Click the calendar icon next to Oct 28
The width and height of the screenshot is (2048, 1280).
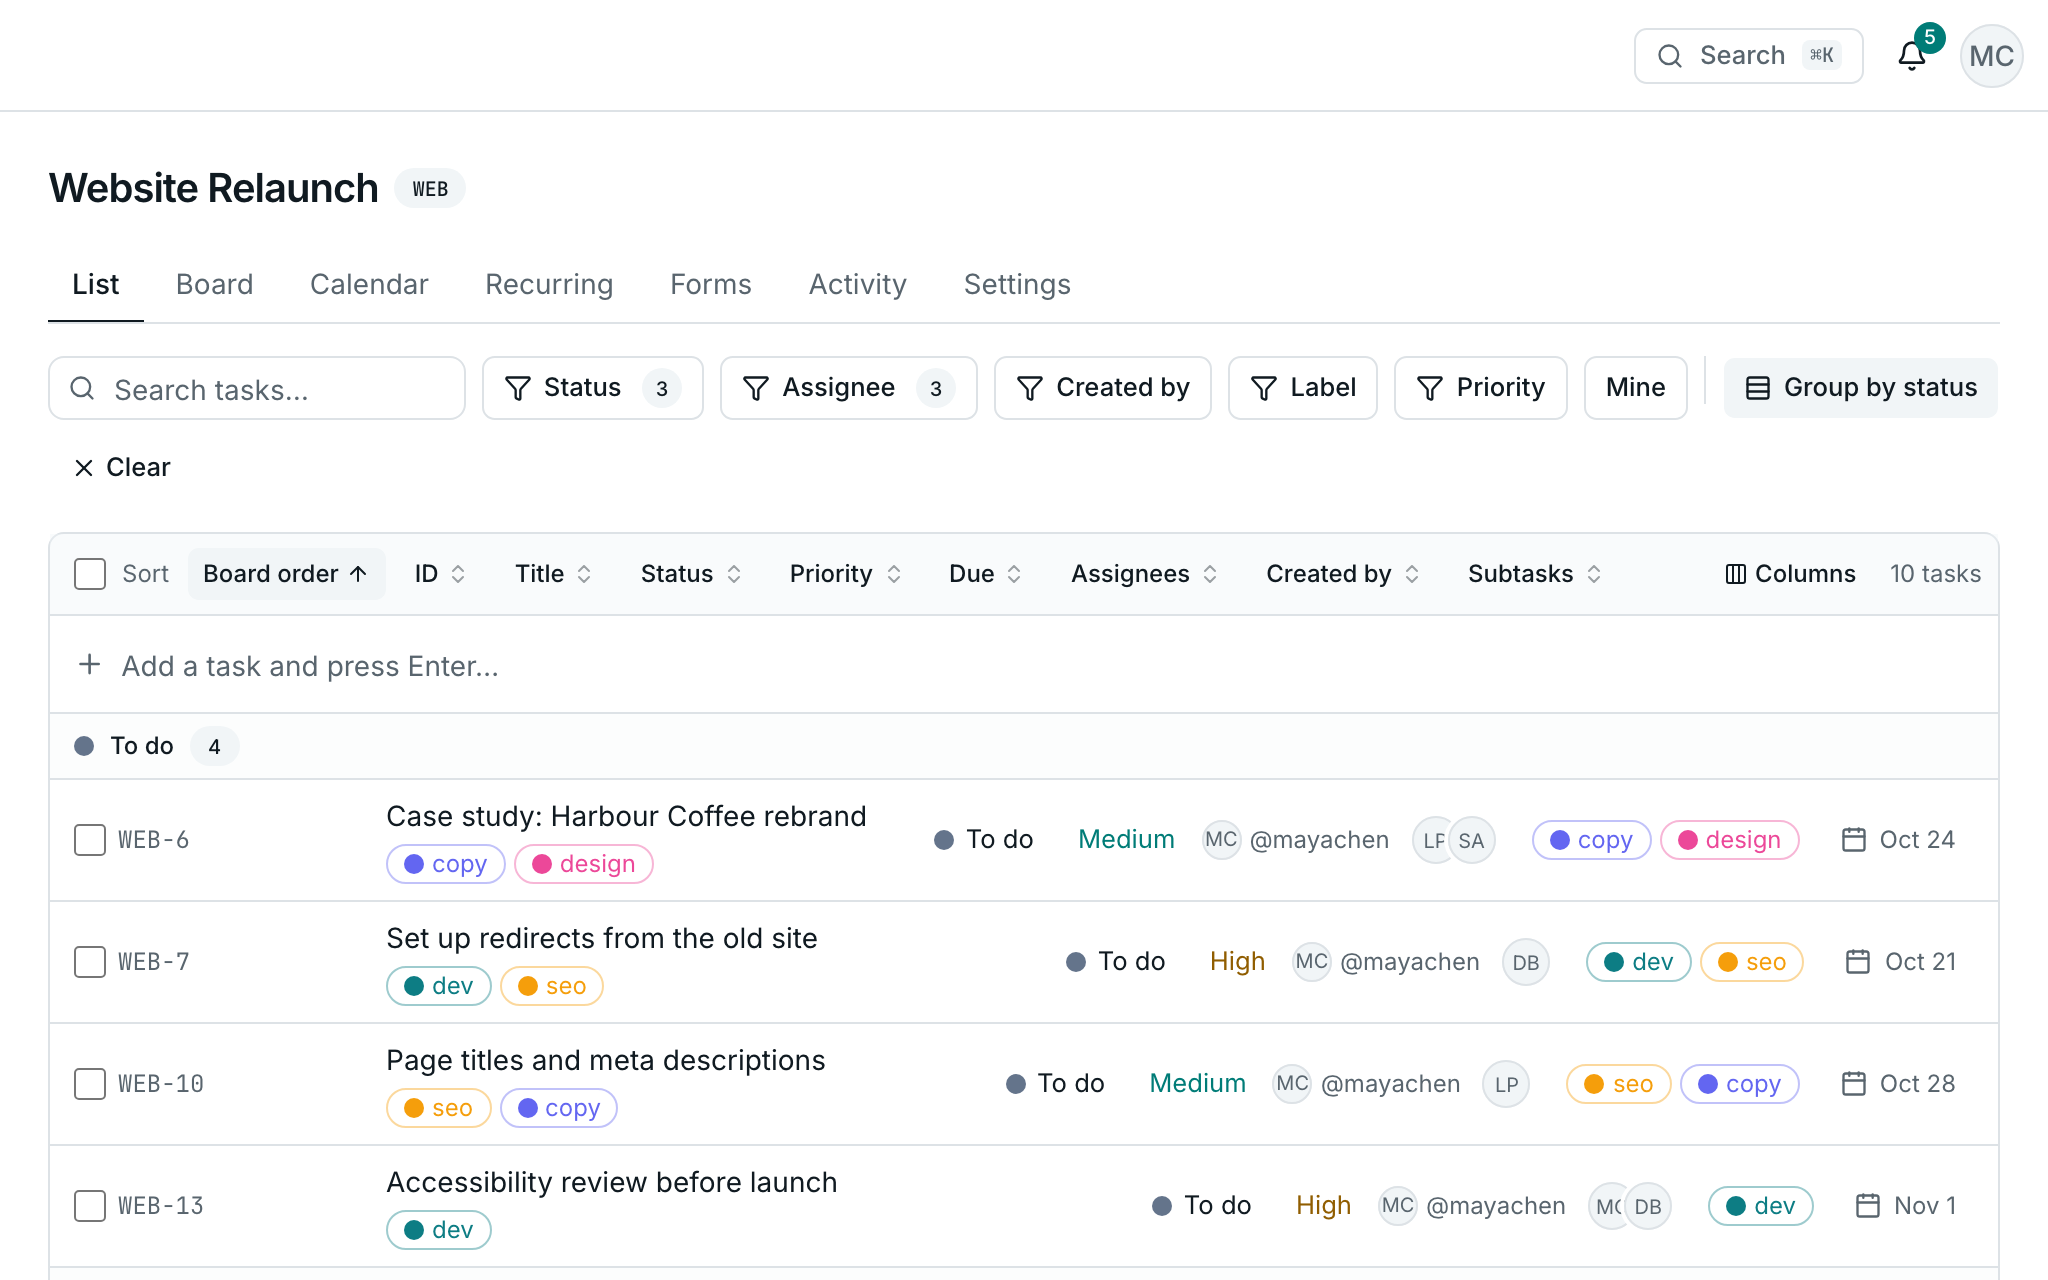pyautogui.click(x=1853, y=1084)
